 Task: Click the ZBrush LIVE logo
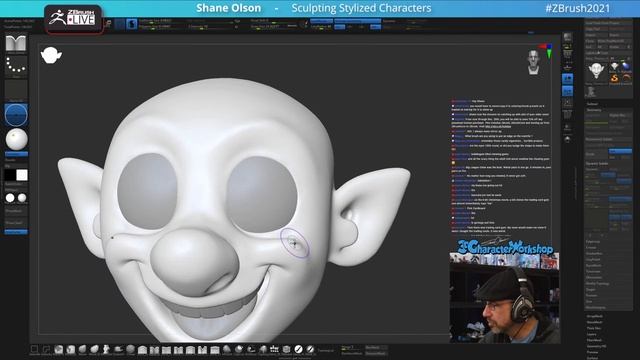click(73, 18)
